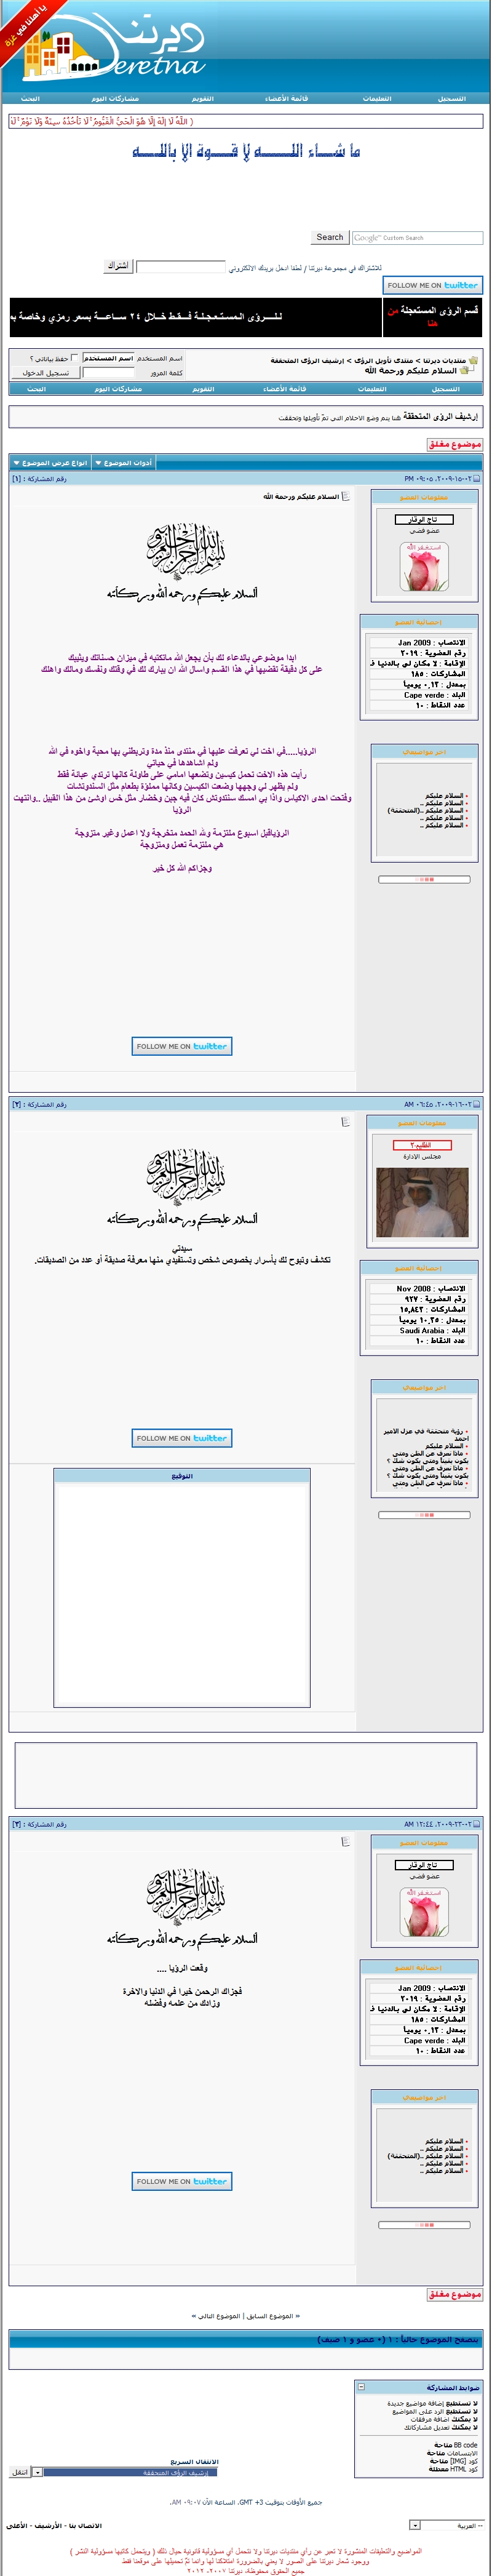The height and width of the screenshot is (2576, 492).
Task: Click the closed thread icon at top
Action: 455,444
